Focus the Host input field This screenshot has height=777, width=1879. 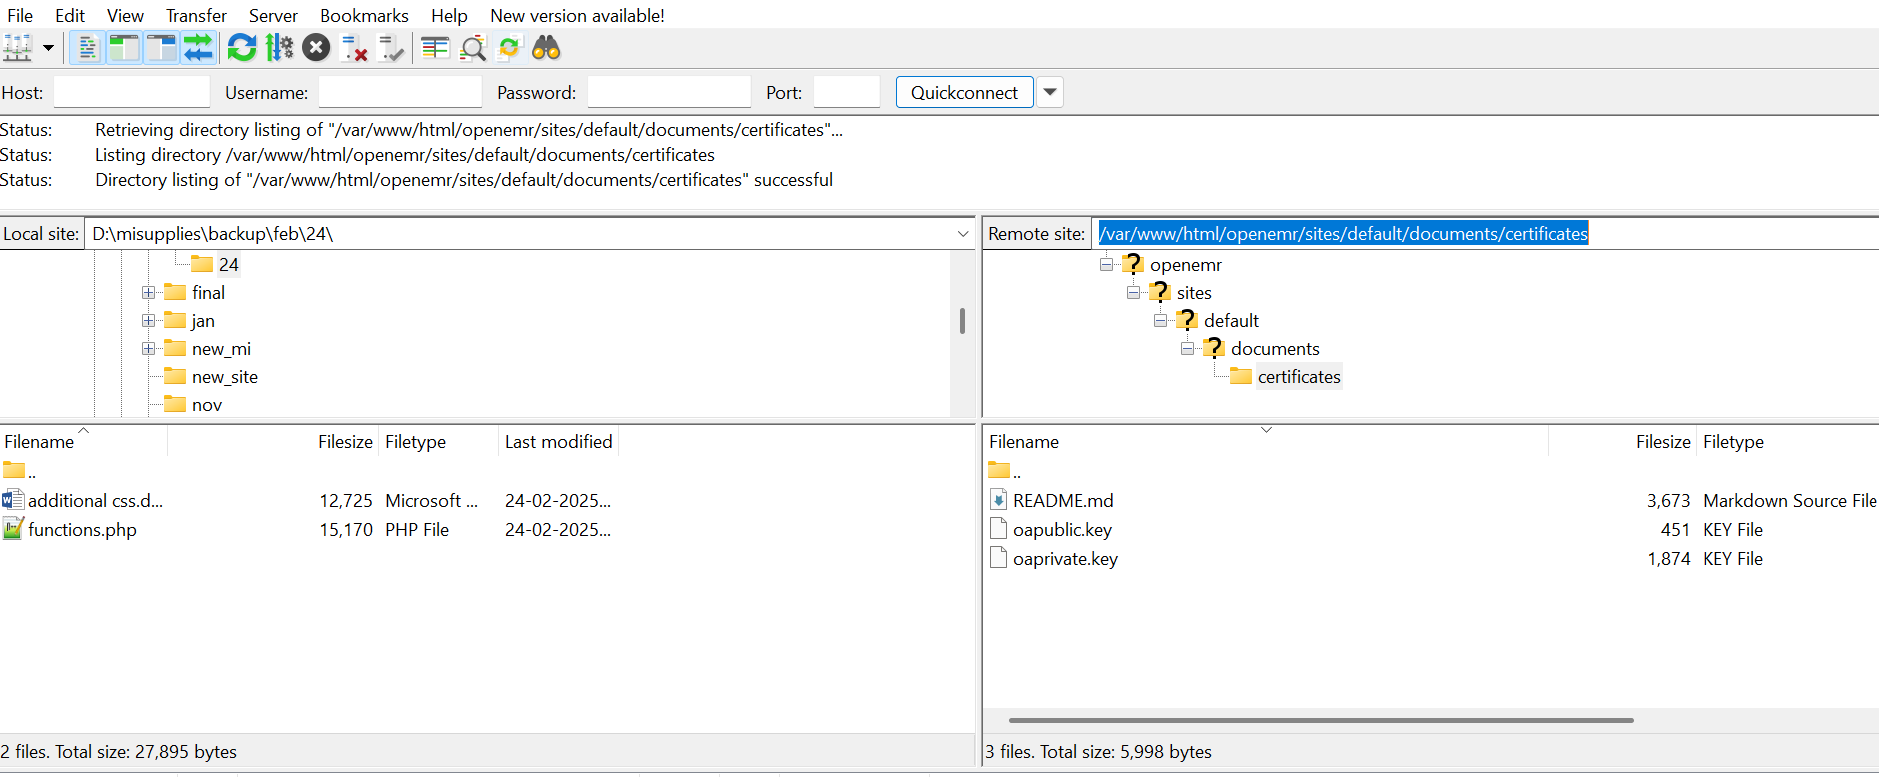132,92
